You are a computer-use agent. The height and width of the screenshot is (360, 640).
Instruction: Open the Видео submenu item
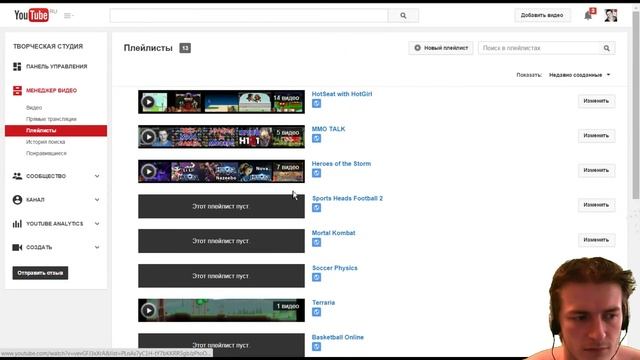click(34, 108)
